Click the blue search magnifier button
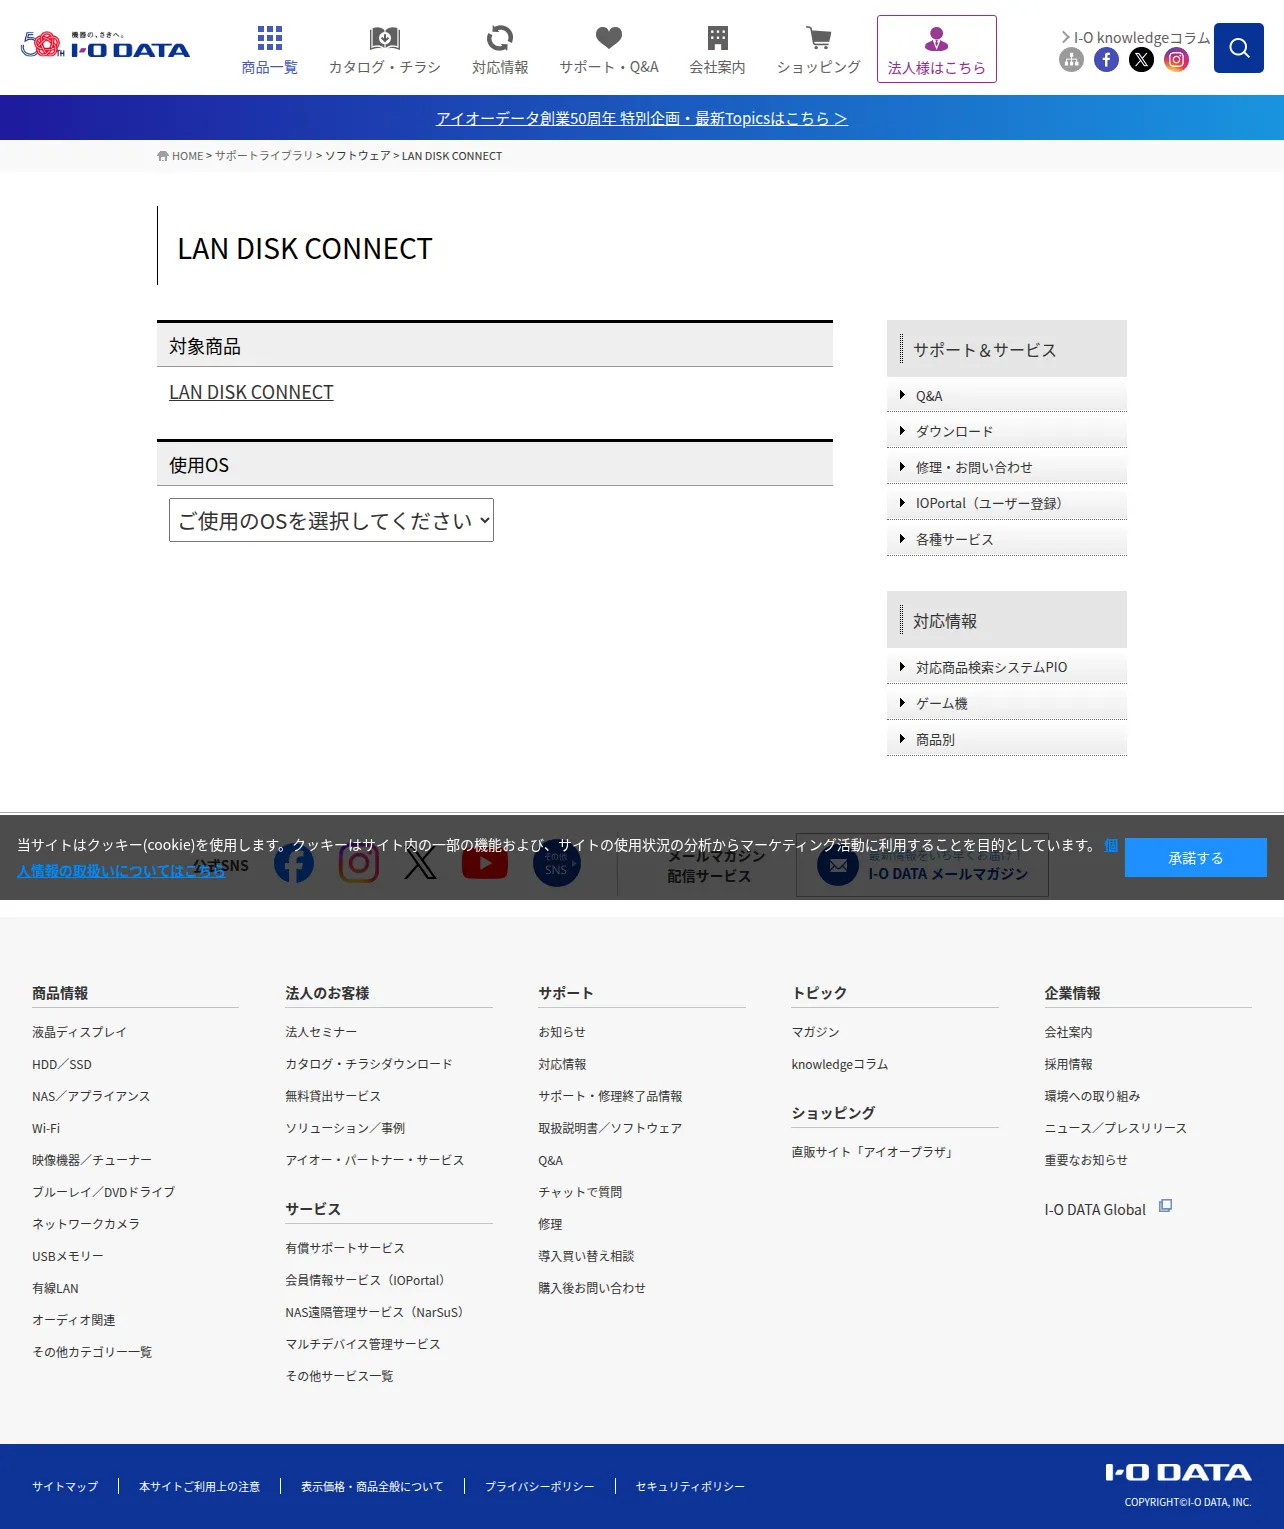 [1239, 48]
